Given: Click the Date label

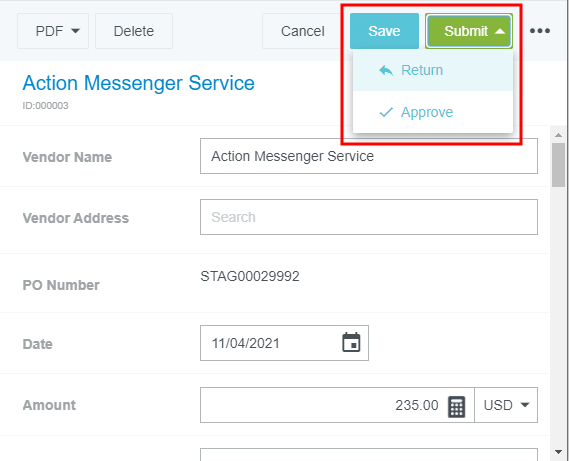Looking at the screenshot, I should click(38, 344).
